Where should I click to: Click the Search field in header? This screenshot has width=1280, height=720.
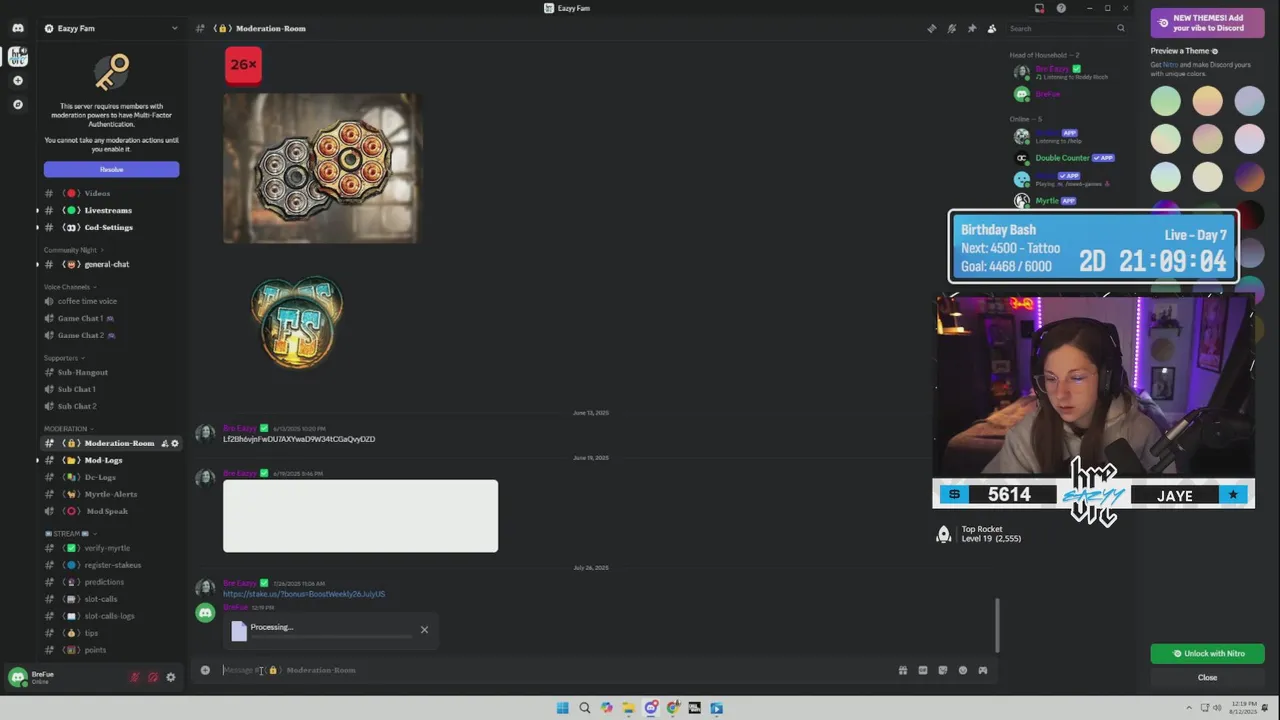(1067, 28)
